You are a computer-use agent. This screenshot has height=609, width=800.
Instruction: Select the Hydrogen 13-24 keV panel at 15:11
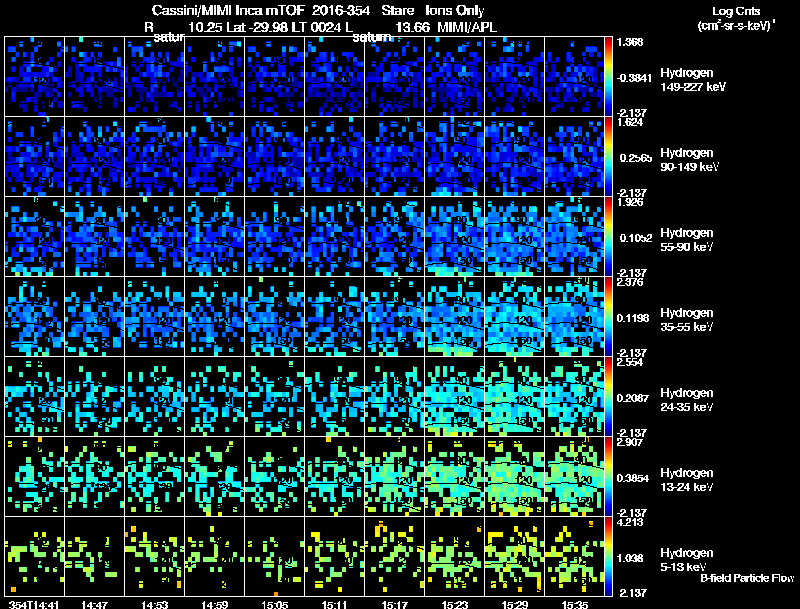click(x=335, y=477)
